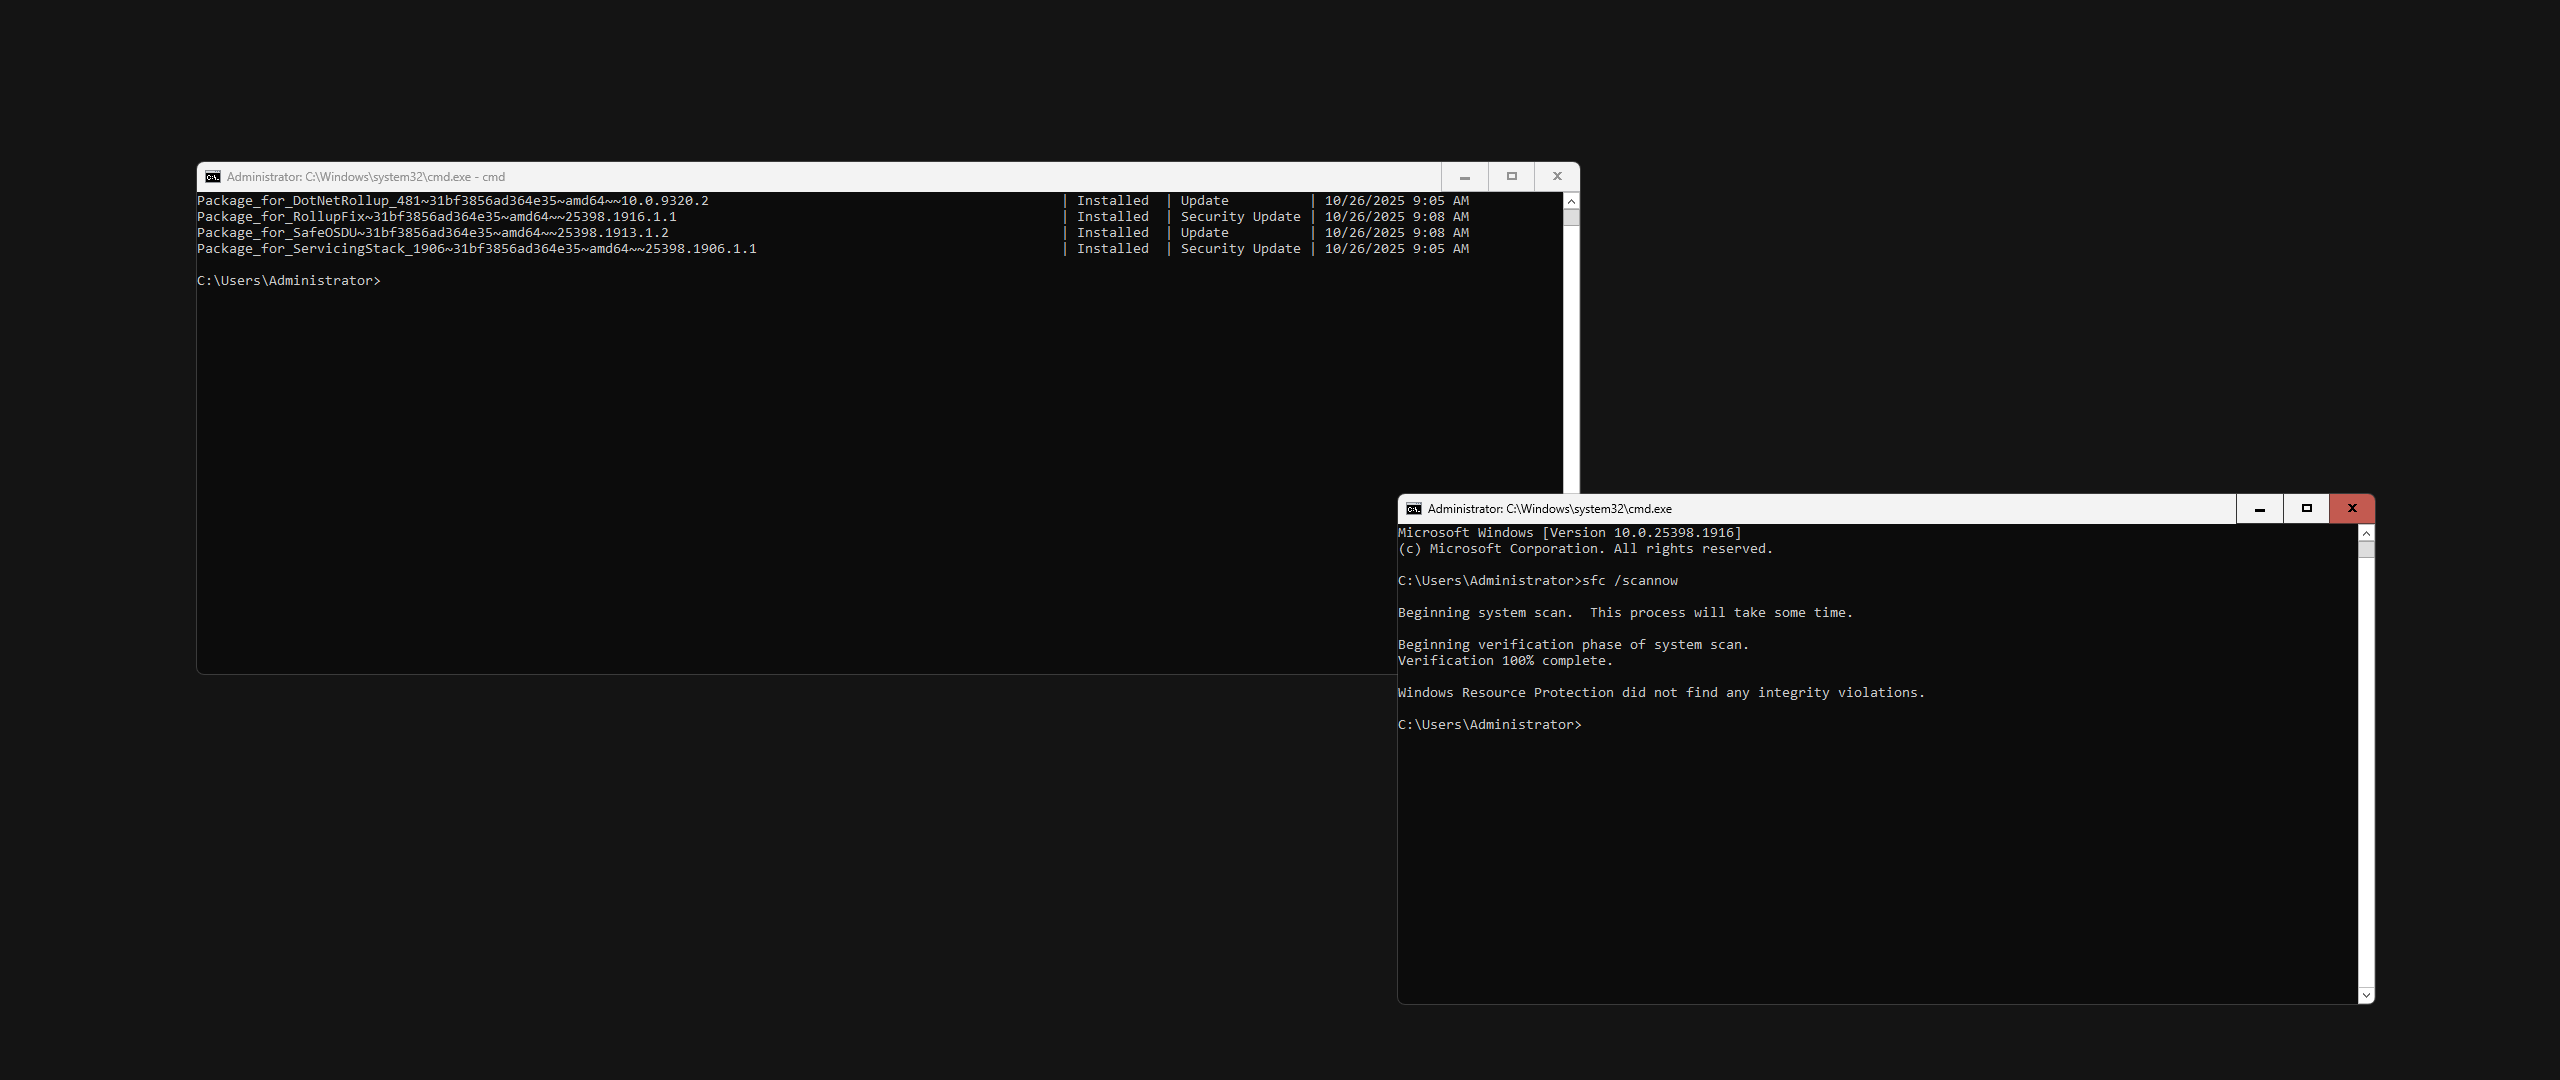This screenshot has width=2560, height=1080.
Task: Open system menu icon of 'cmd.exe - cmd' window
Action: (213, 177)
